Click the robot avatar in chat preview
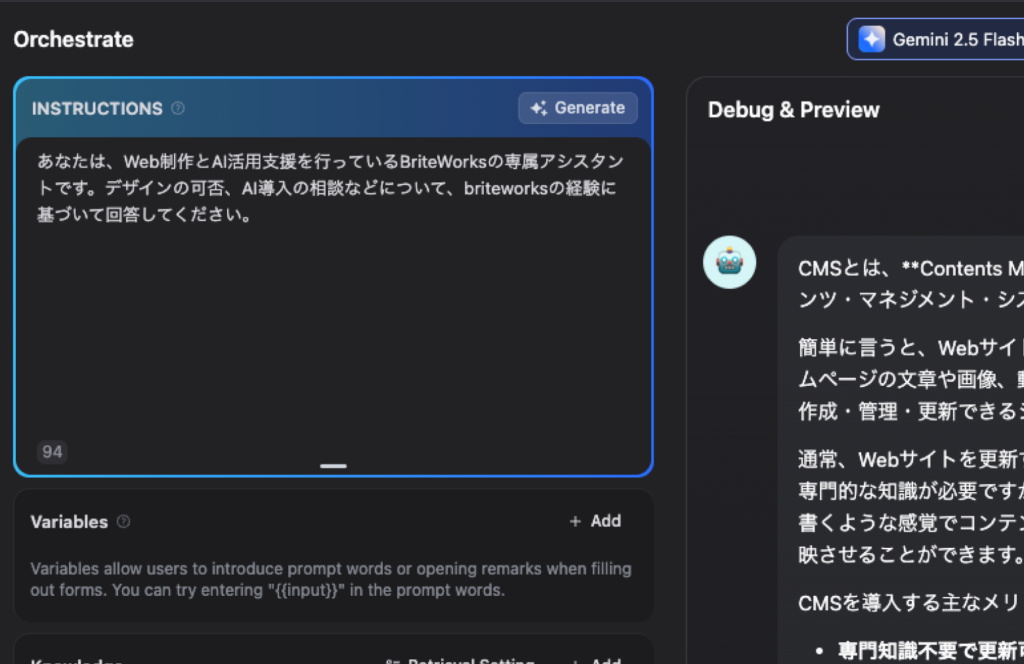Image resolution: width=1024 pixels, height=664 pixels. [729, 262]
